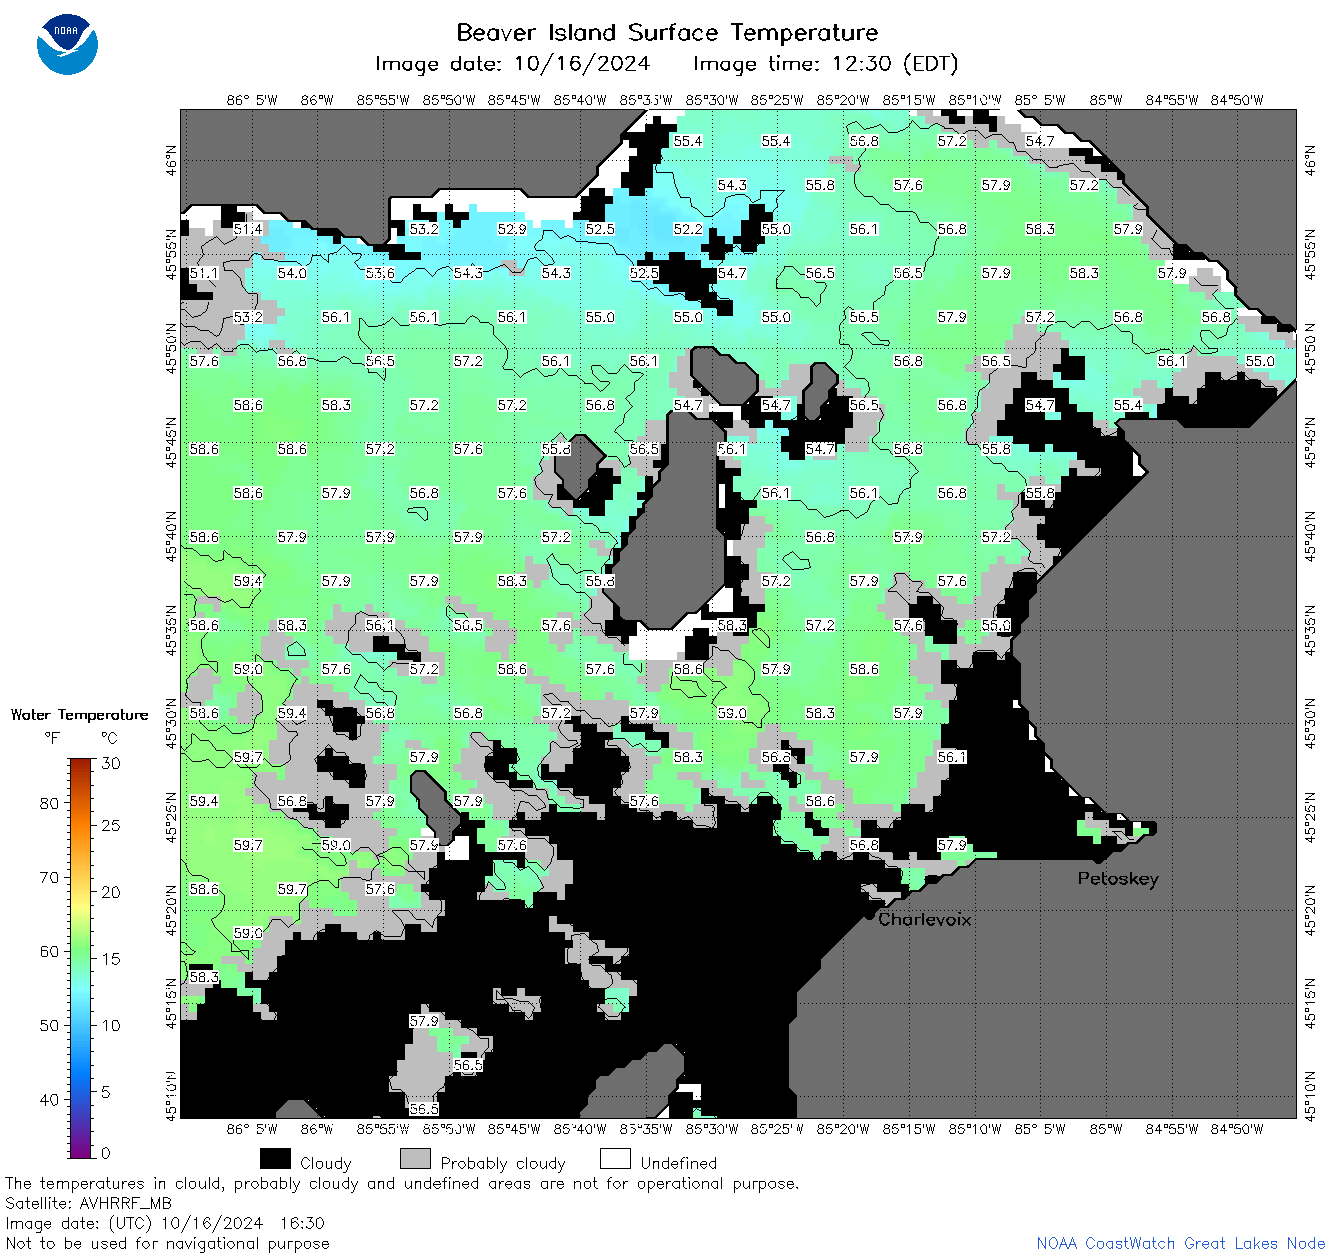1336x1259 pixels.
Task: Click the Petoskey city marker dot
Action: (x=1098, y=858)
